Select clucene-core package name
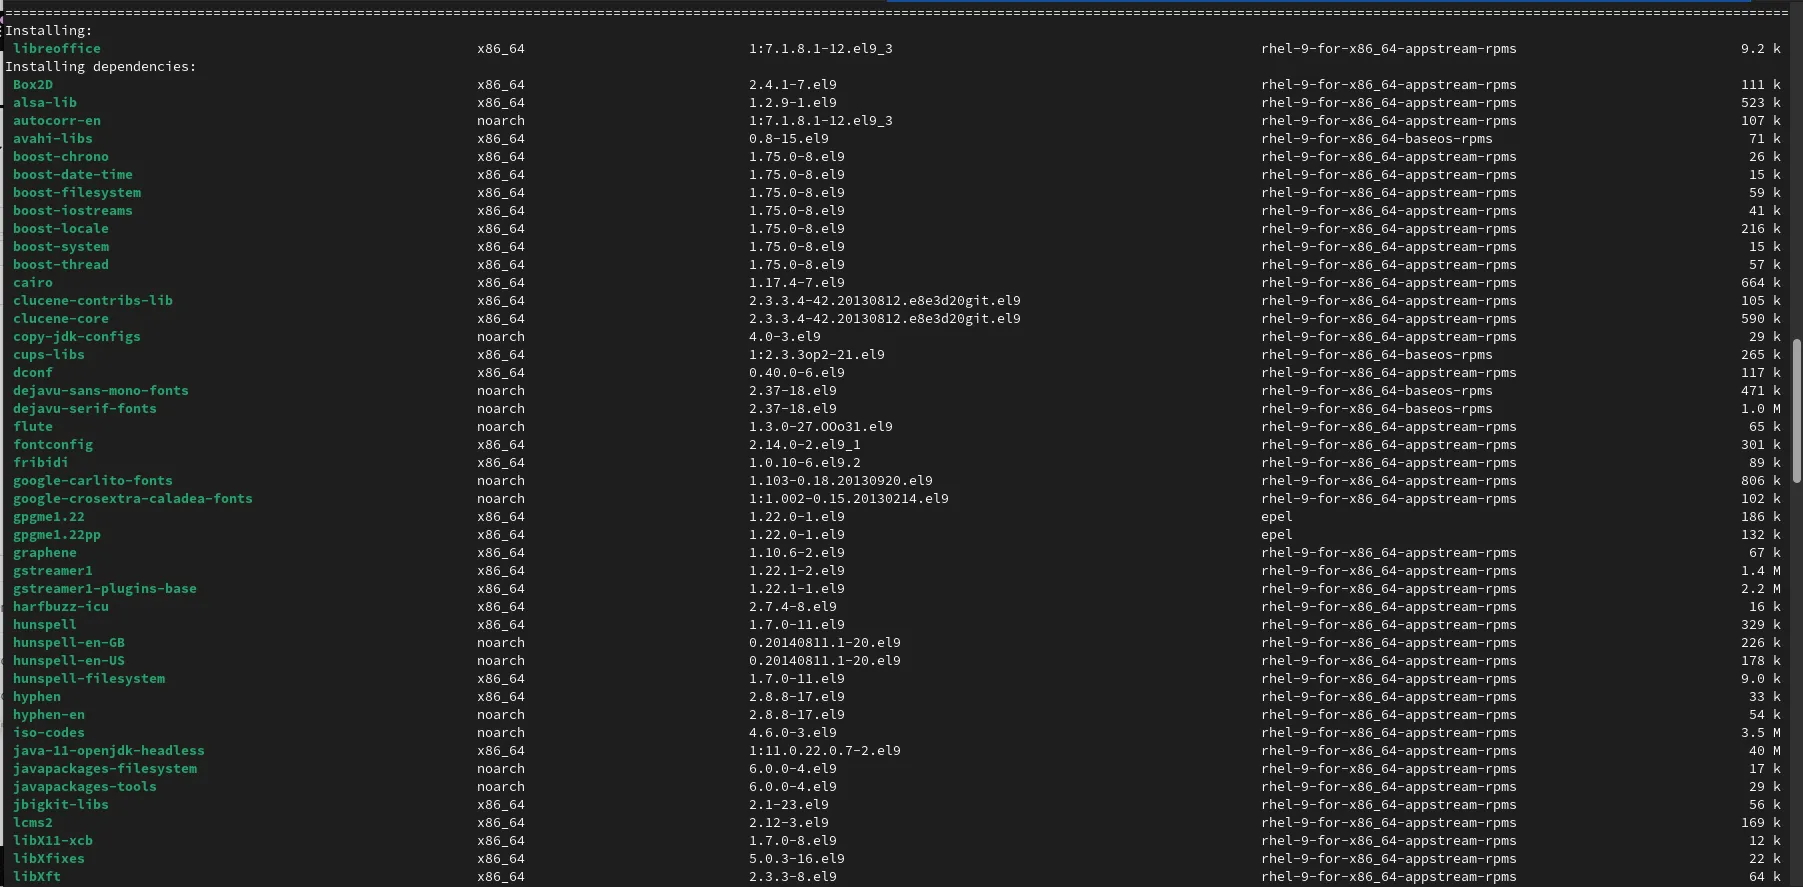The height and width of the screenshot is (887, 1803). 61,318
